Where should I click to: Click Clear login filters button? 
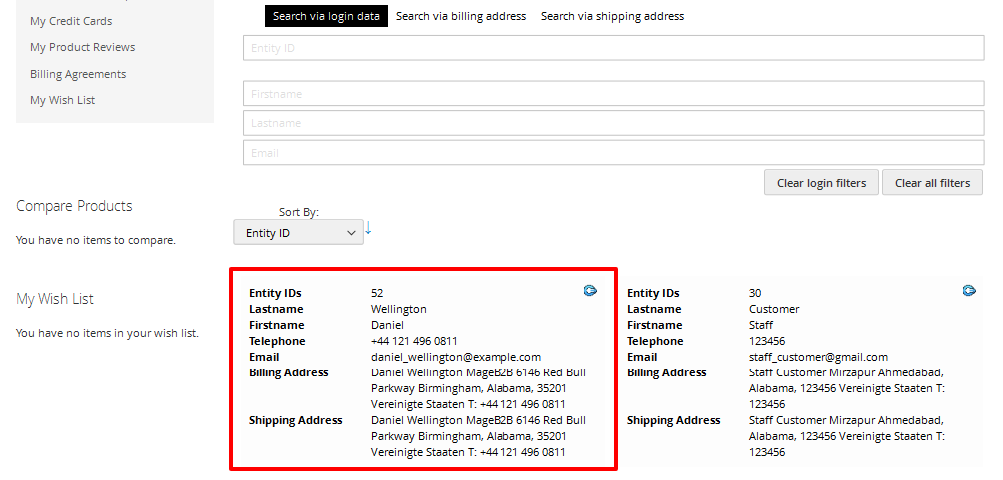(821, 183)
